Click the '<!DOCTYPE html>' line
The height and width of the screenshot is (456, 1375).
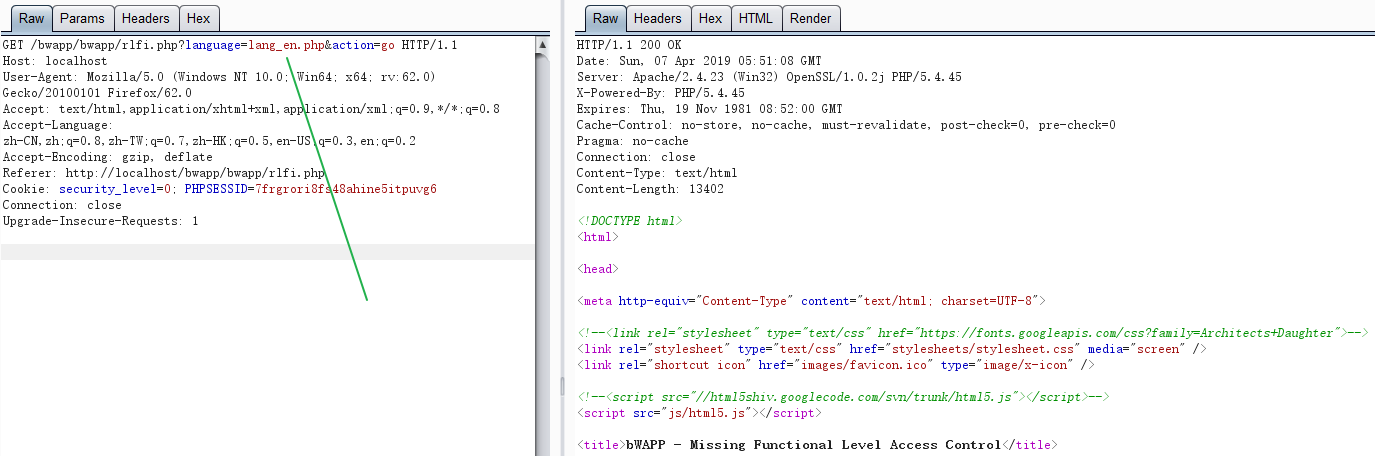(629, 221)
